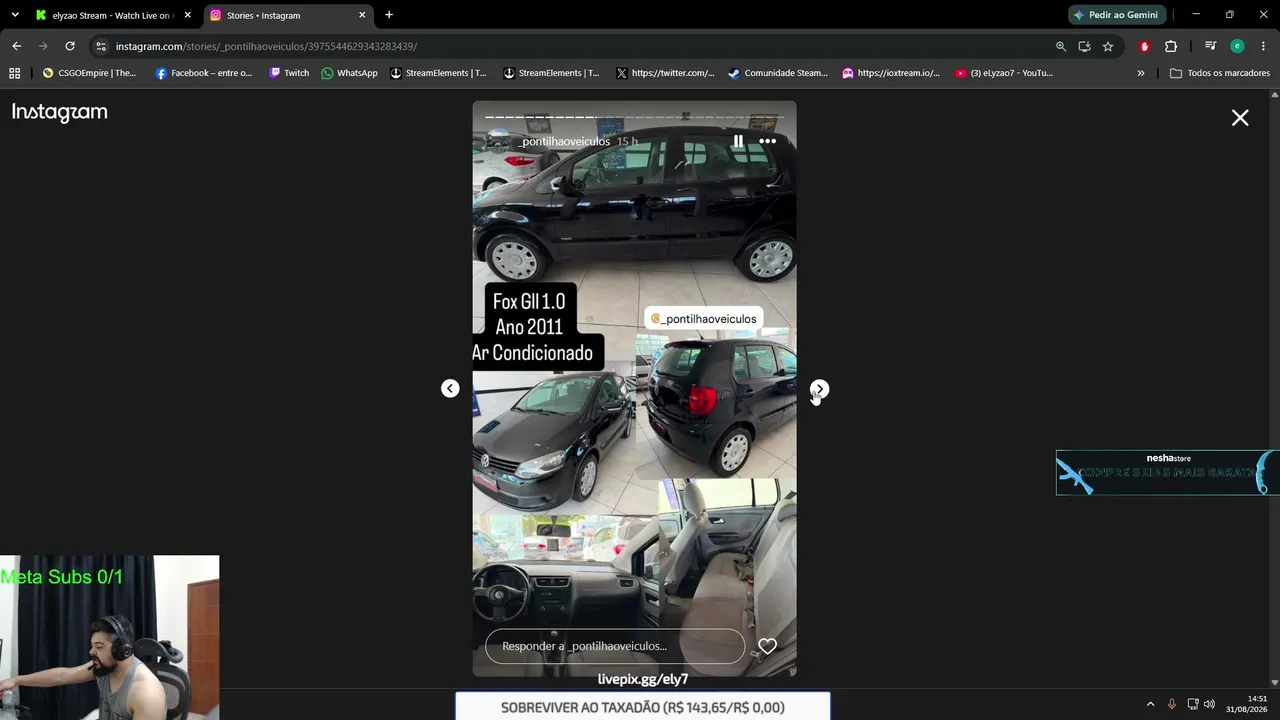
Task: Click the browser back arrow
Action: point(17,46)
